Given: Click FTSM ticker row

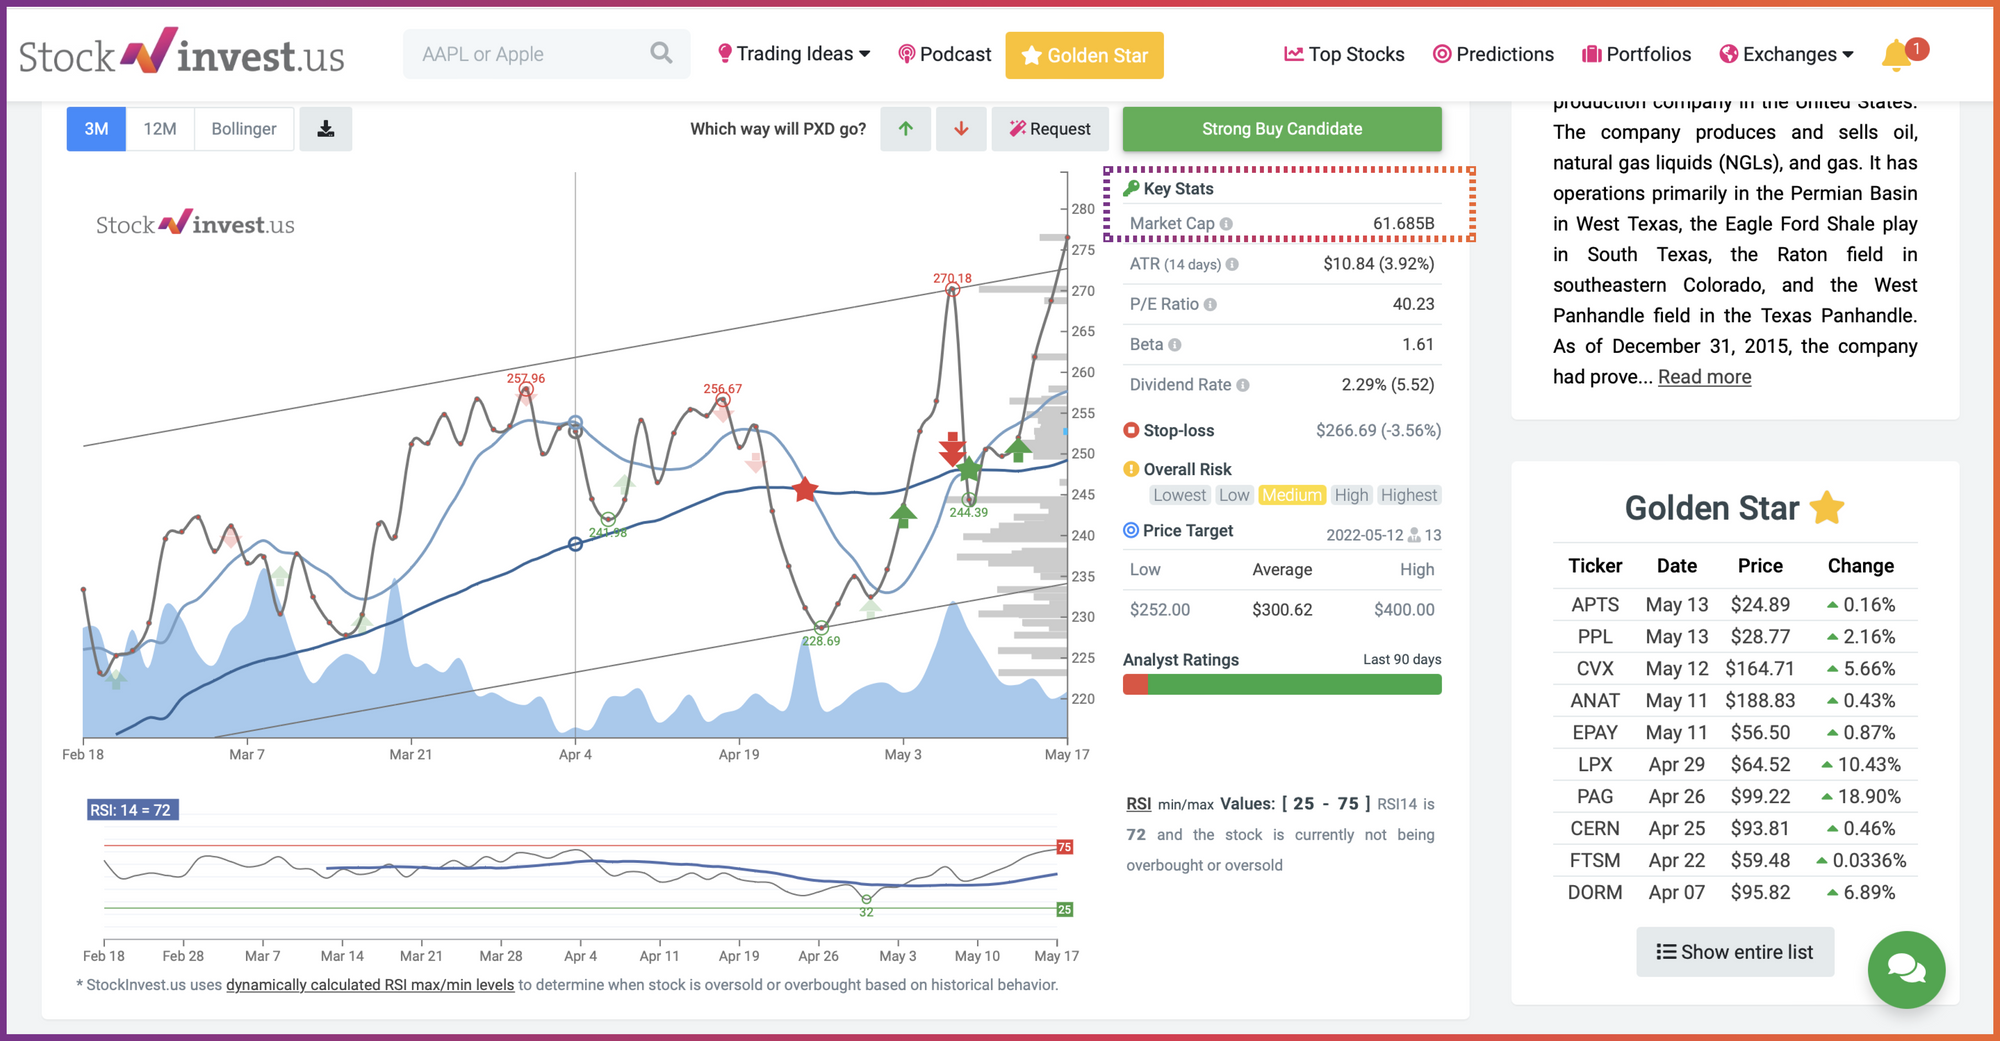Looking at the screenshot, I should coord(1735,861).
